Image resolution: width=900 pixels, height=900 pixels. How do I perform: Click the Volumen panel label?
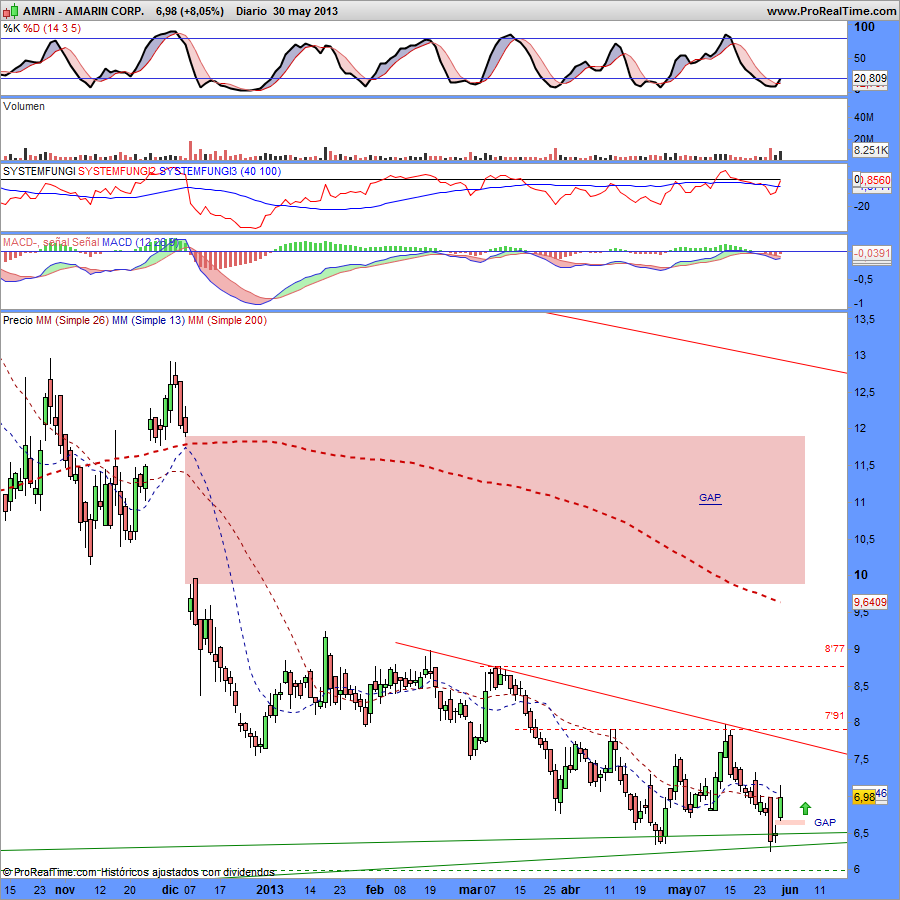tap(24, 106)
